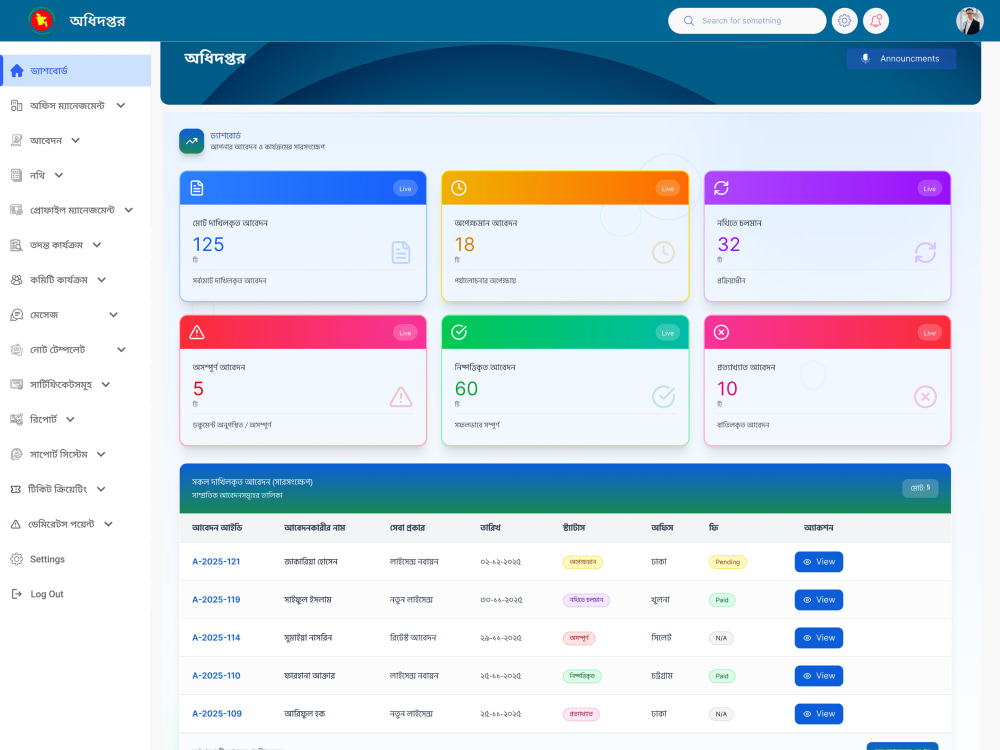
Task: Click the আবেদন আইডি column header
Action: tap(217, 527)
